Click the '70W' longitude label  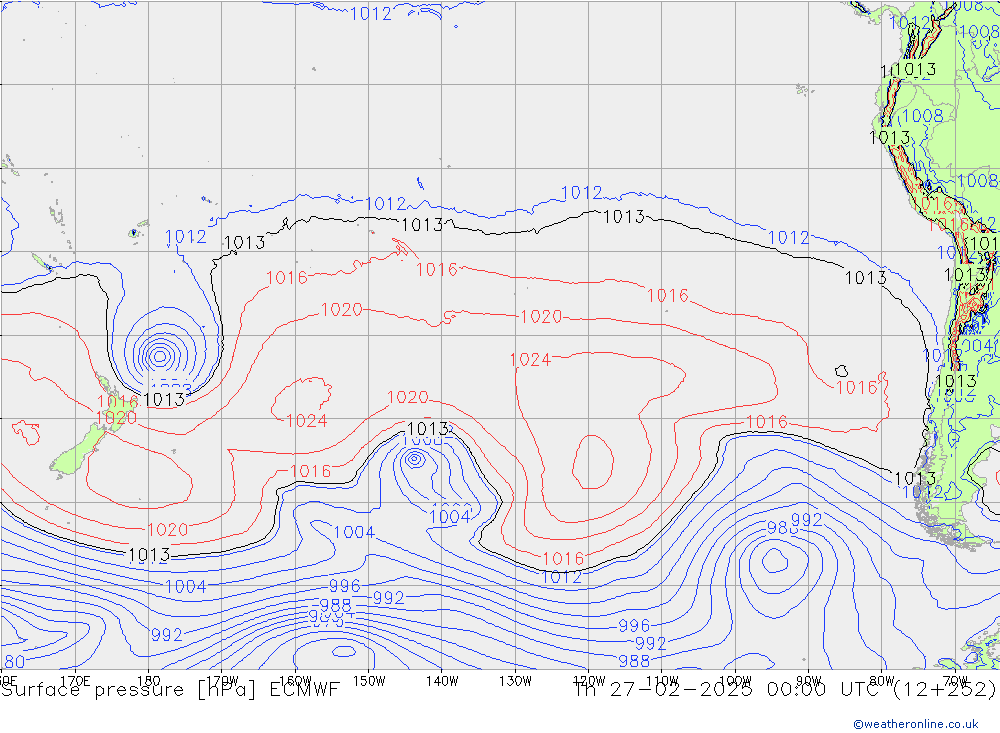955,681
